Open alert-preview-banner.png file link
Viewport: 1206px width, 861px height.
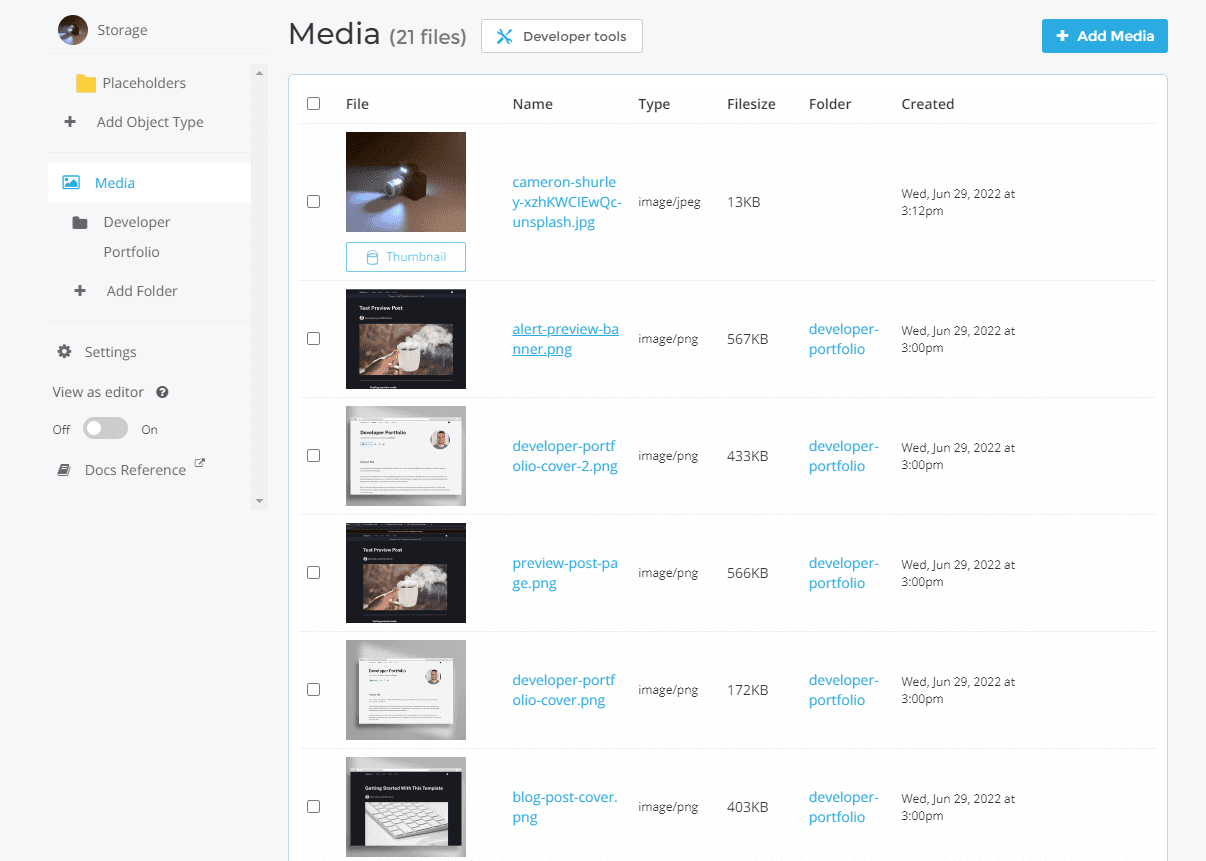point(566,339)
